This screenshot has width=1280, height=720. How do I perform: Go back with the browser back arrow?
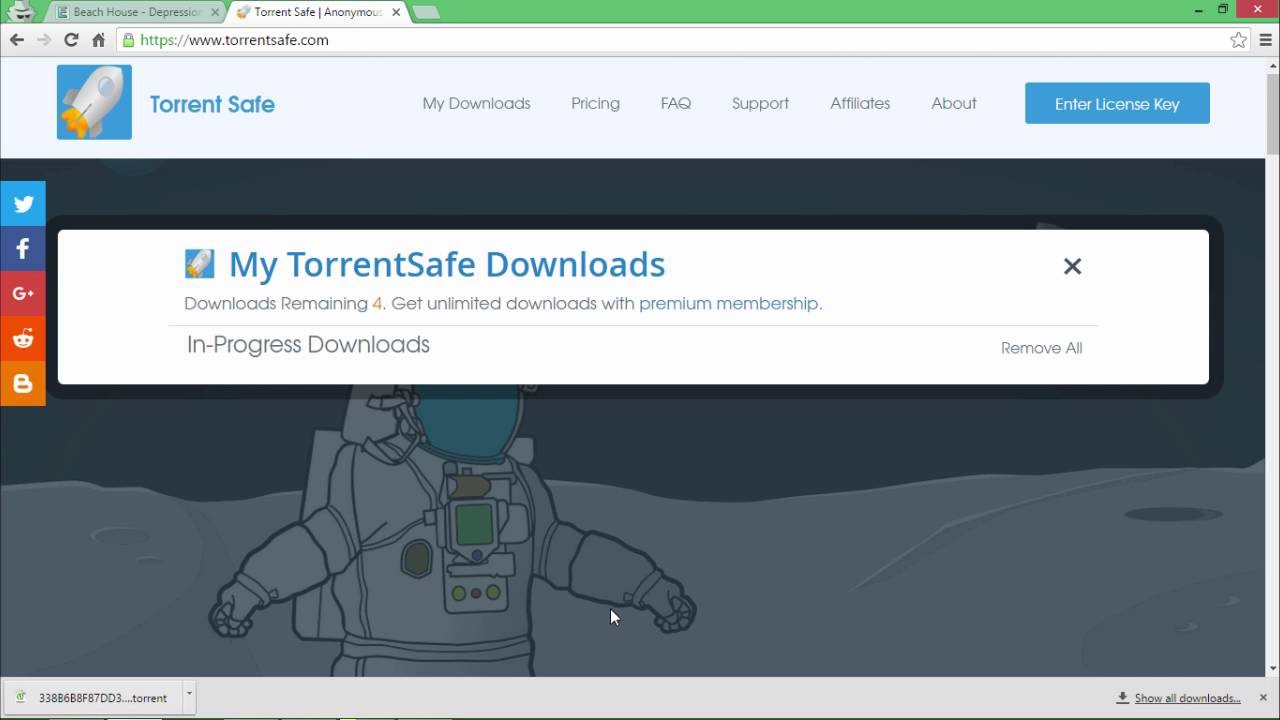[17, 40]
